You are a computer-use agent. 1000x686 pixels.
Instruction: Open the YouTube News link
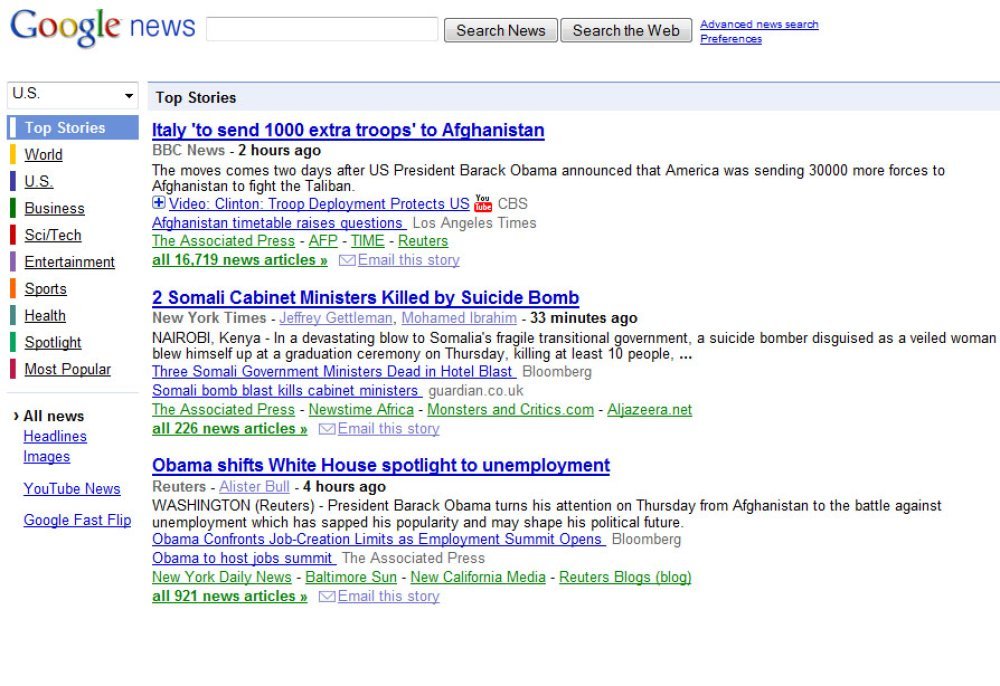(72, 489)
